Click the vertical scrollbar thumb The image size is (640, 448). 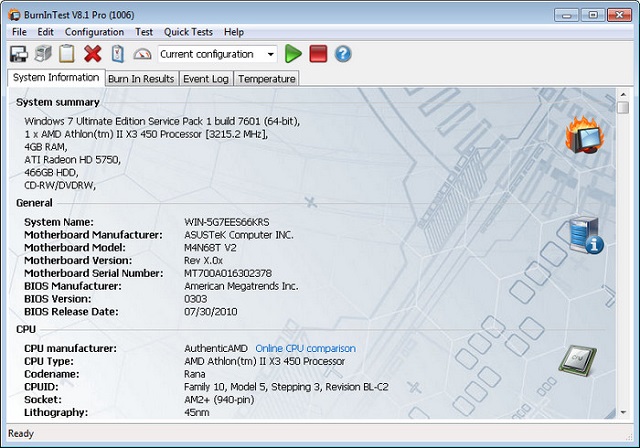point(623,108)
